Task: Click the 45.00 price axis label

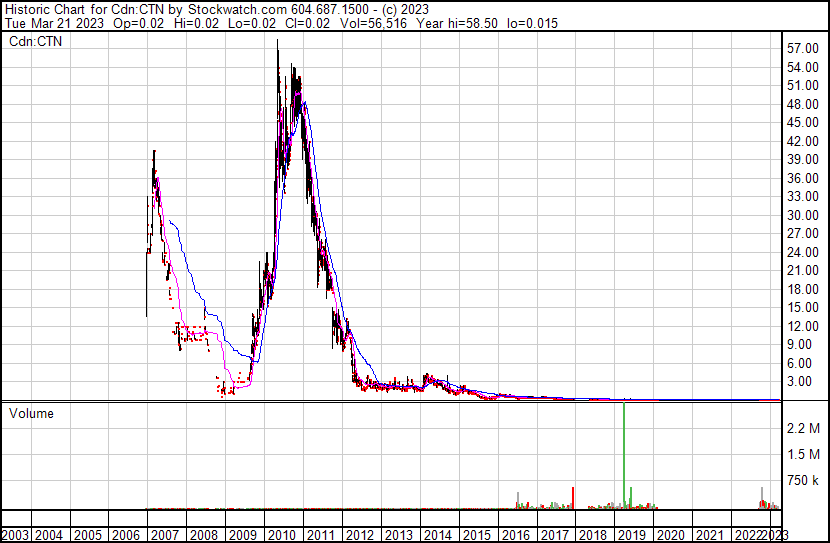Action: (x=803, y=122)
